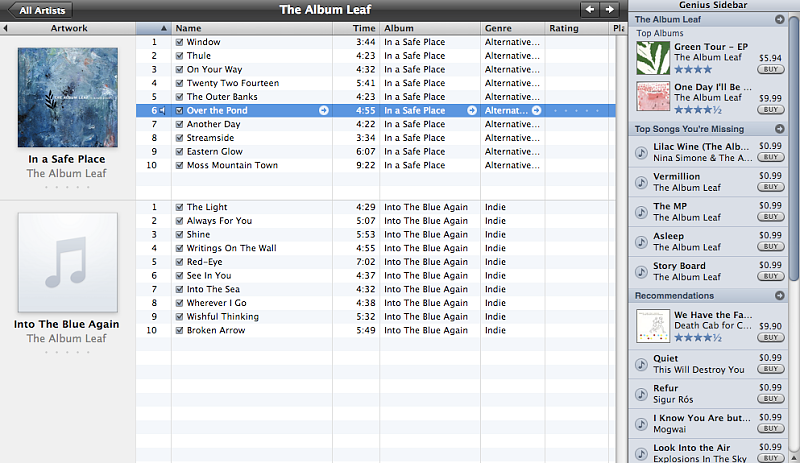Image resolution: width=800 pixels, height=463 pixels.
Task: Preview The MP song icon
Action: 641,212
